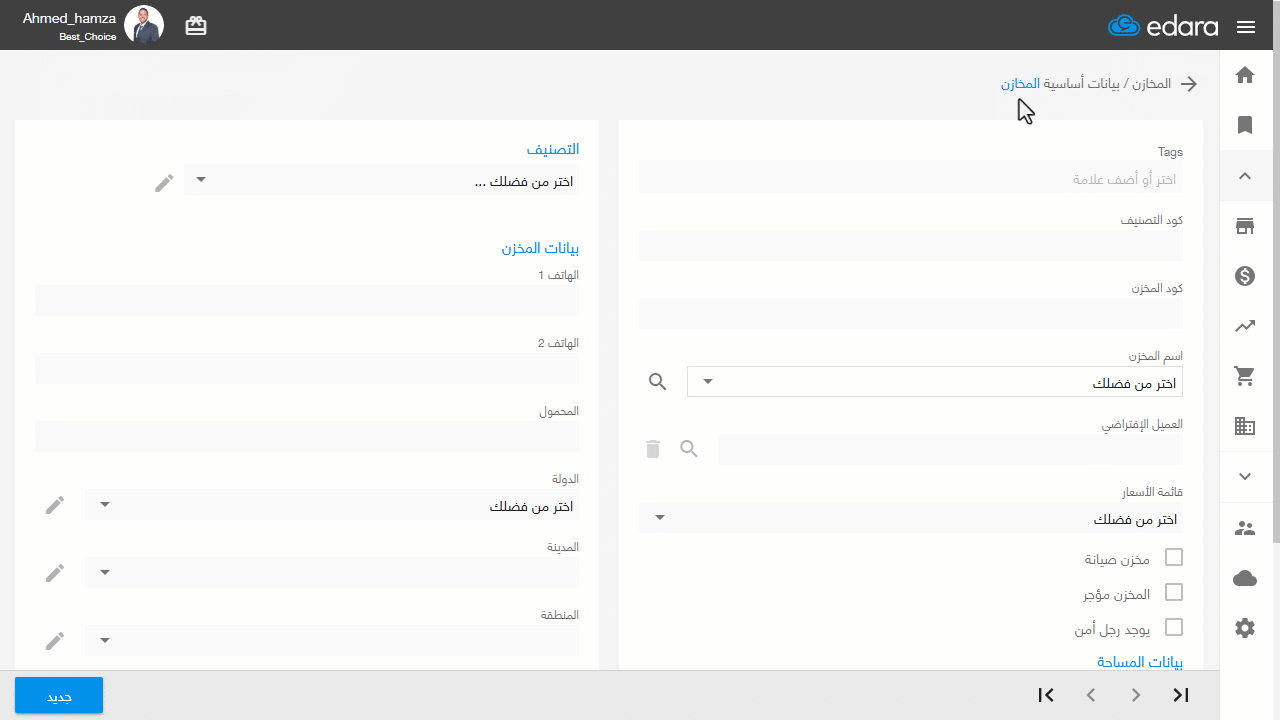Click the الهاتف 1 input field
This screenshot has width=1280, height=720.
pyautogui.click(x=307, y=300)
